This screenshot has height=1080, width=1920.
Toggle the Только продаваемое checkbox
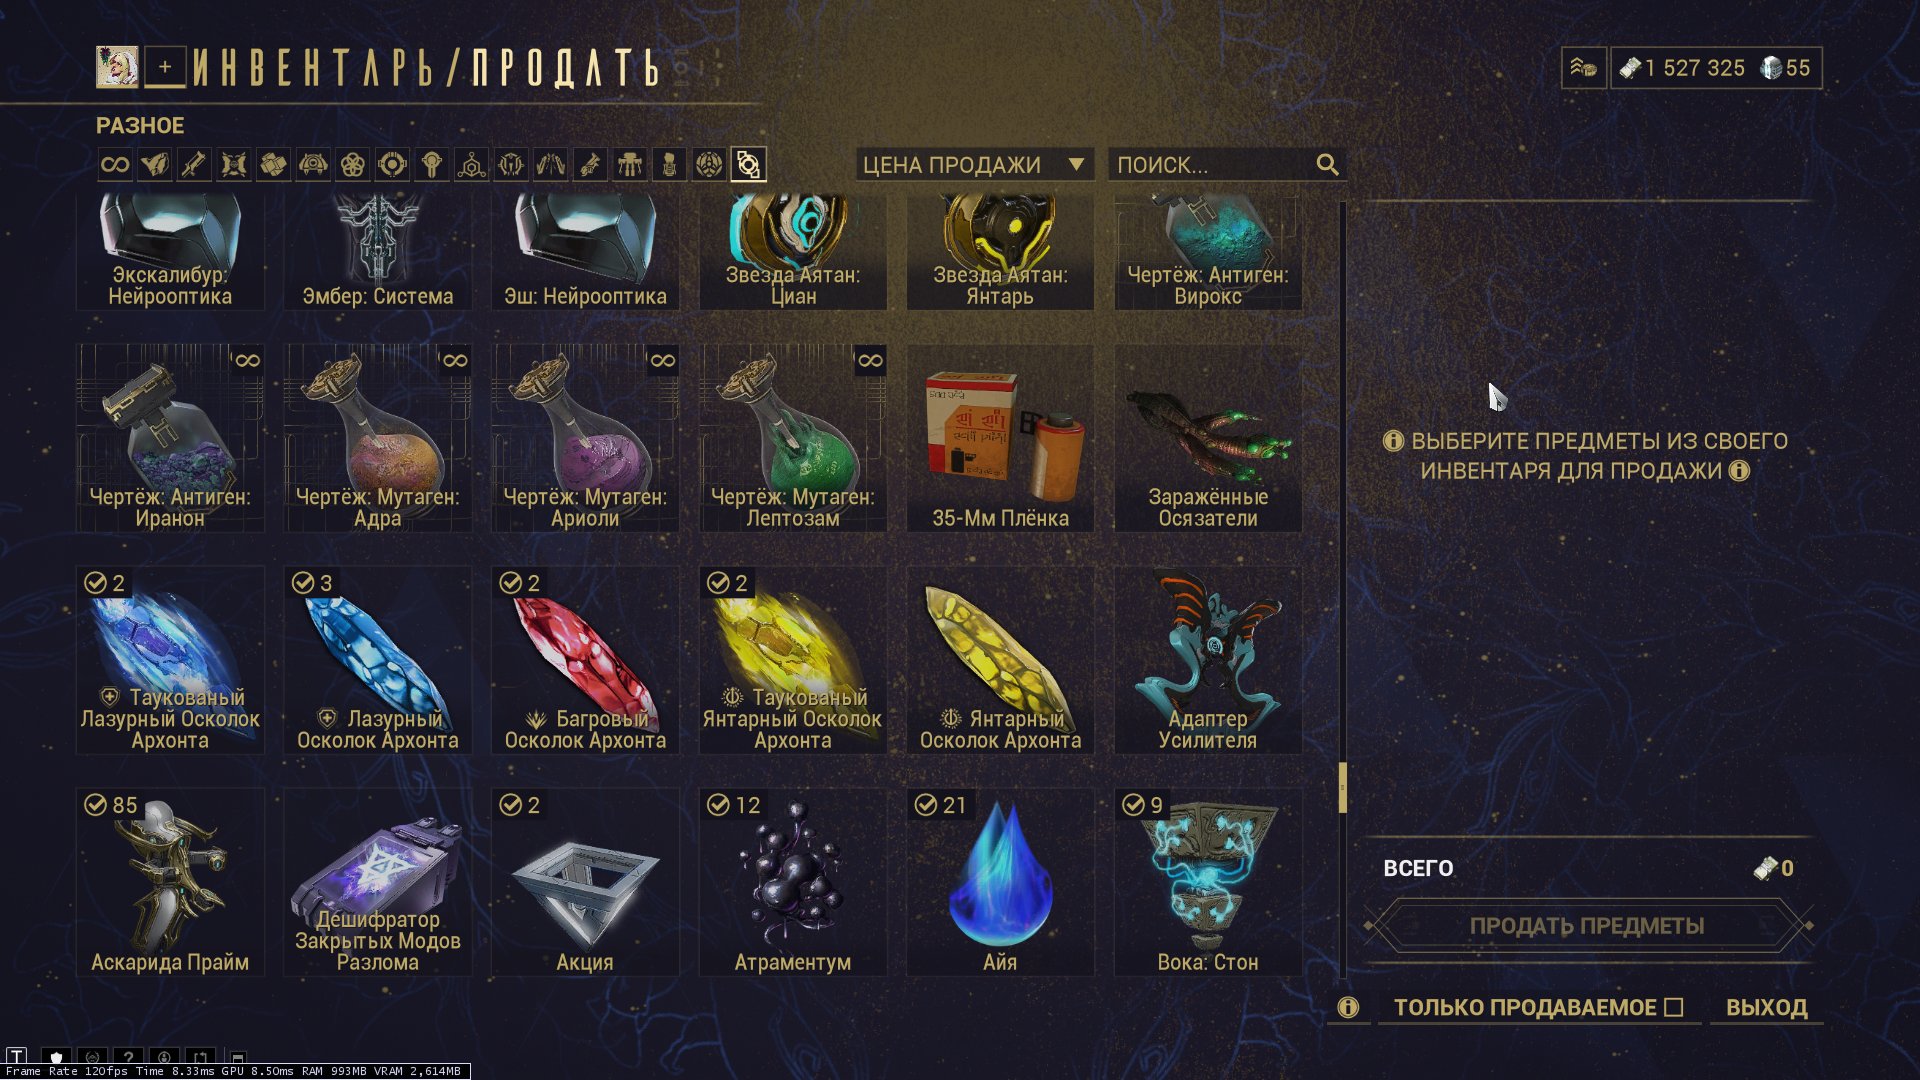point(1674,1007)
